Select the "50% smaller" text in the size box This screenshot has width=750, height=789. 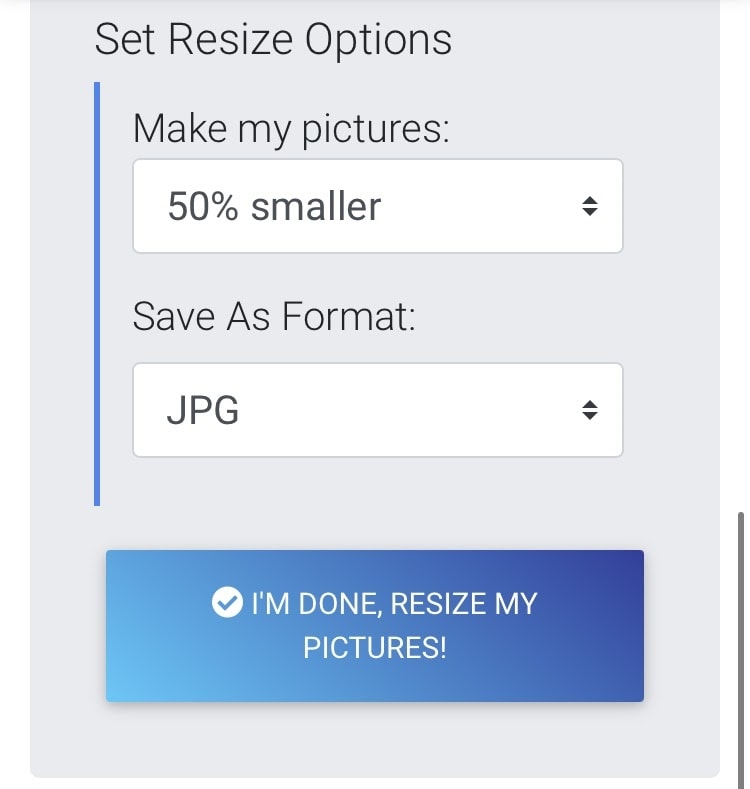pos(274,206)
